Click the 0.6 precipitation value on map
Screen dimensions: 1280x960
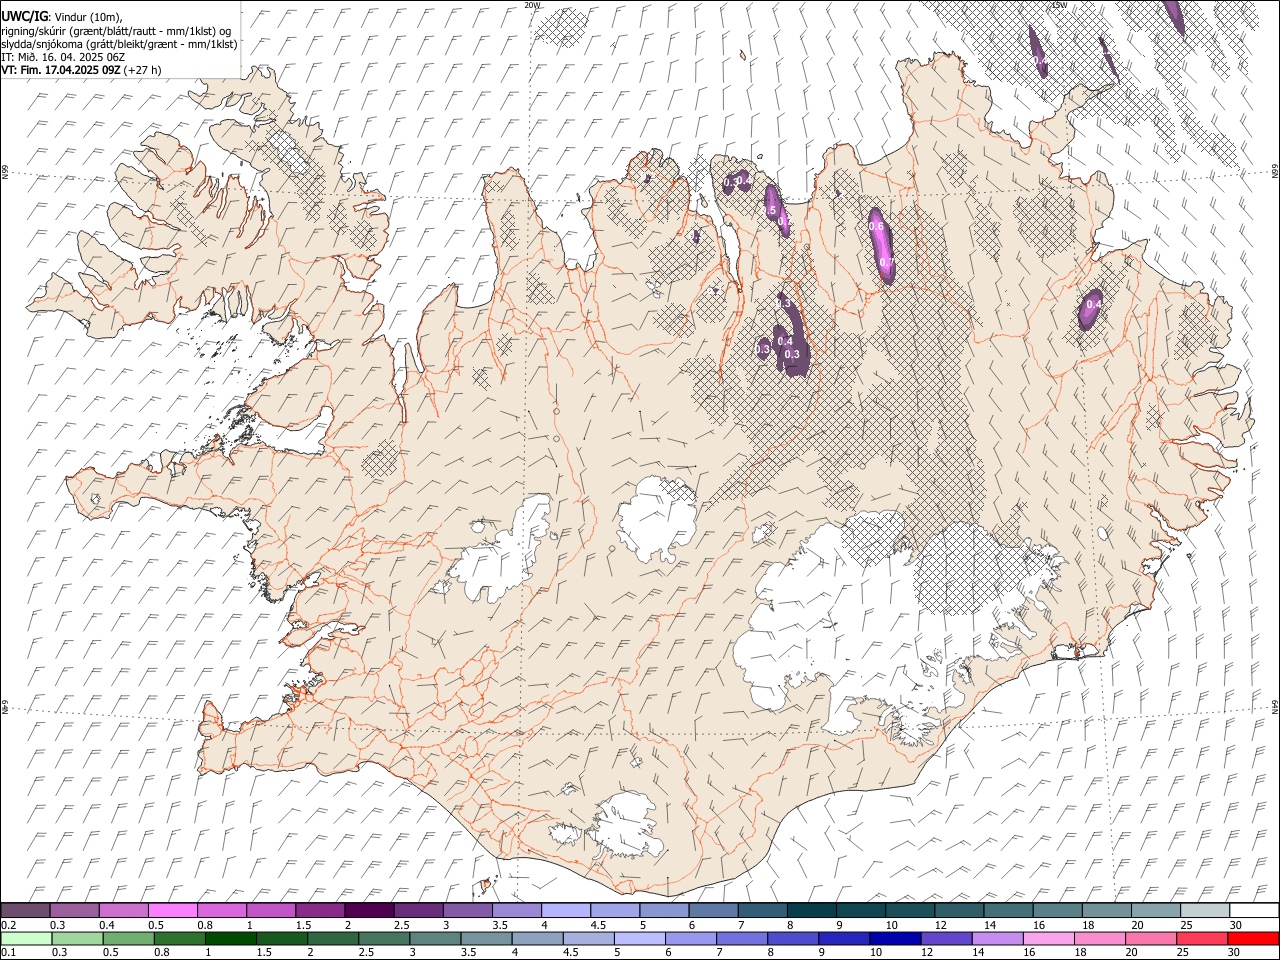tap(876, 227)
